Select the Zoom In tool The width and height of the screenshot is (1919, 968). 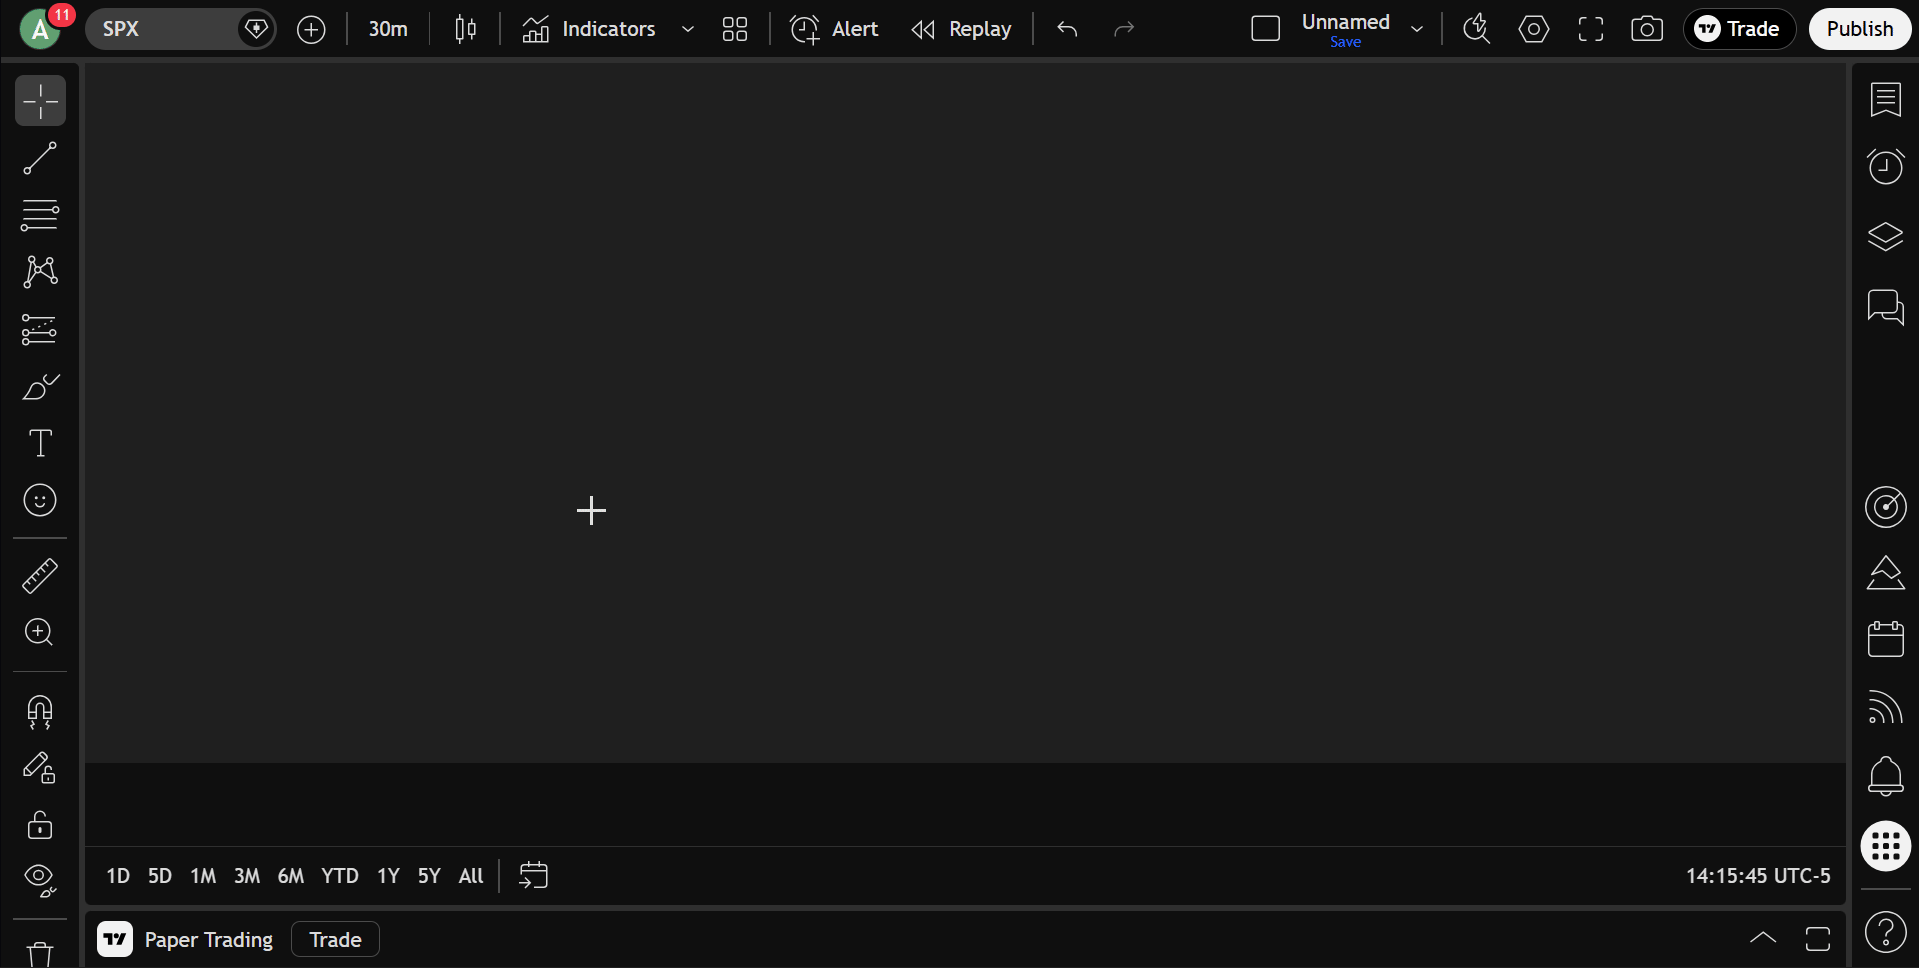pyautogui.click(x=40, y=633)
